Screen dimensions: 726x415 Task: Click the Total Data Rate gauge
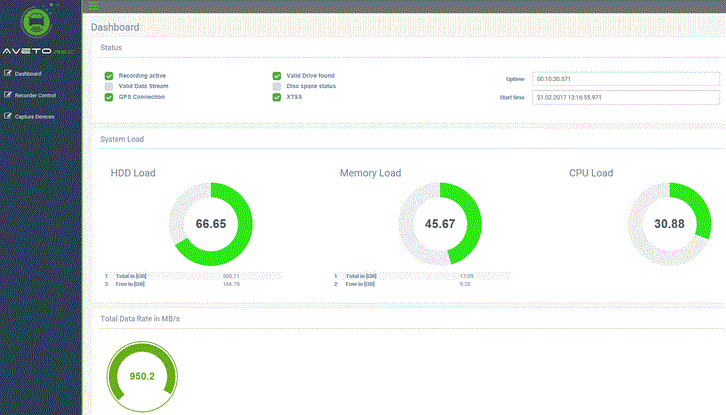click(142, 377)
